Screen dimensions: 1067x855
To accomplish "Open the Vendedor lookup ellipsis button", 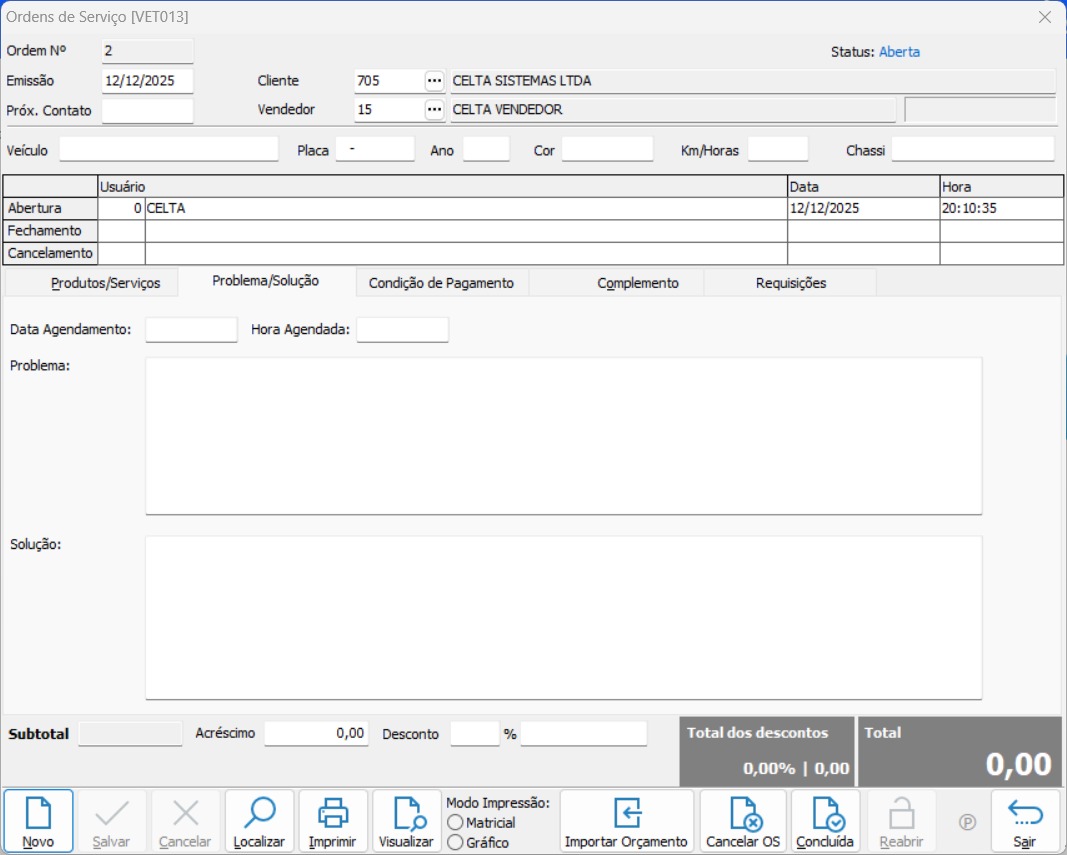I will (x=434, y=110).
